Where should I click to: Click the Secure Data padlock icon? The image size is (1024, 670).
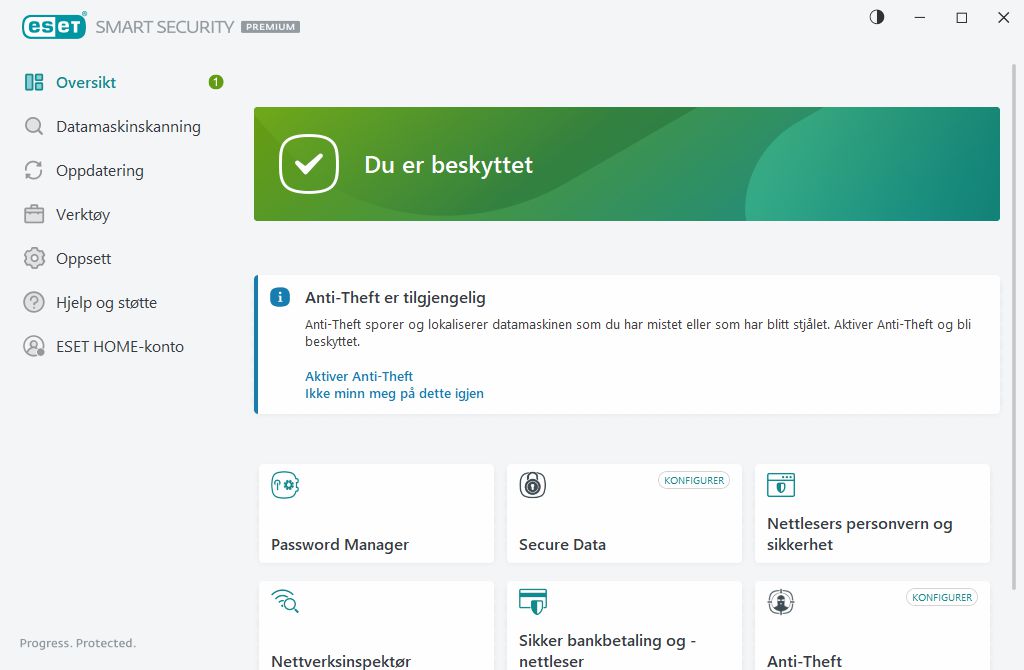(x=533, y=486)
